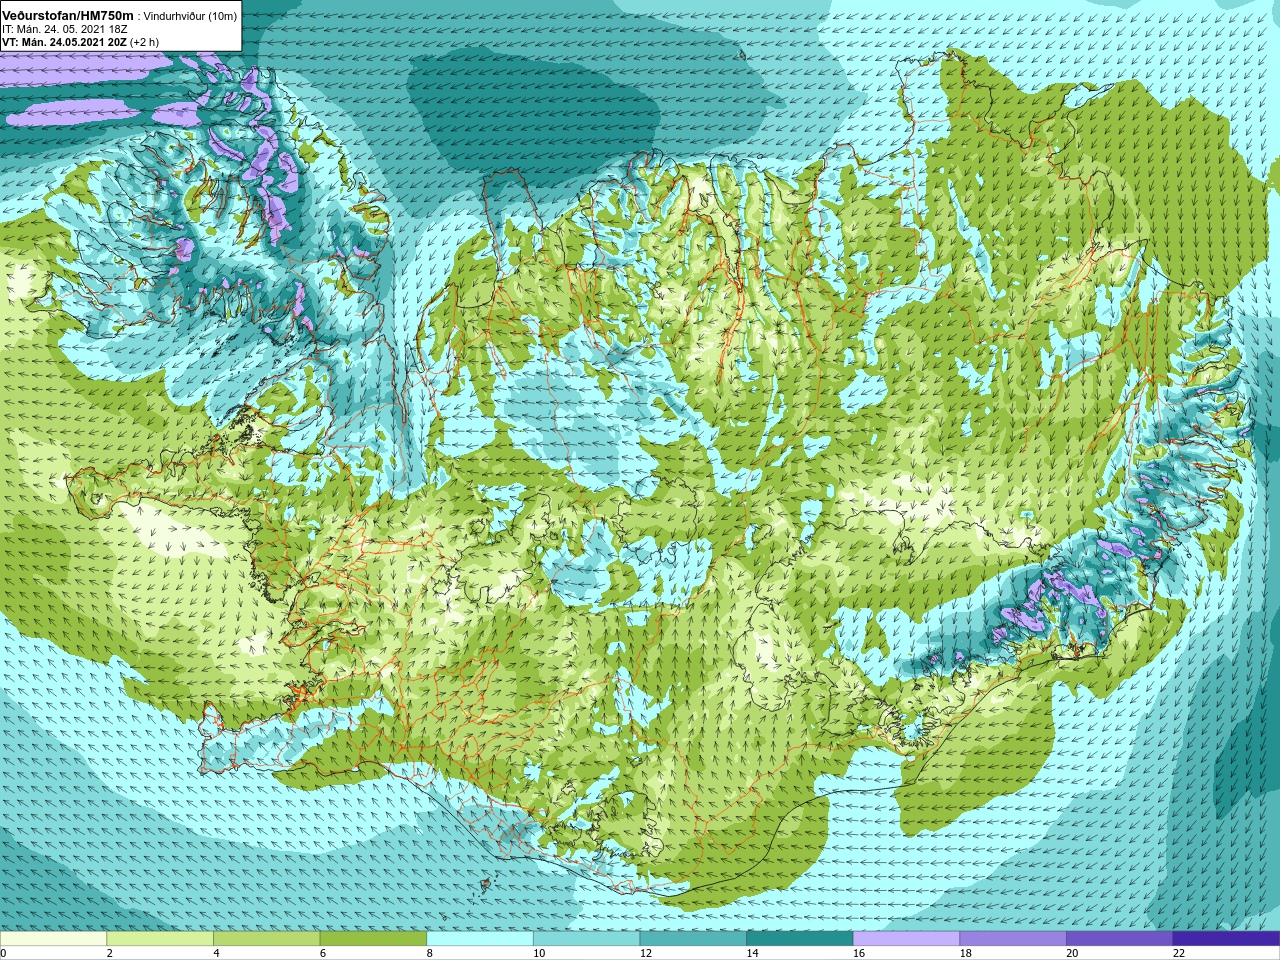Pick the pale yellow 0–2 legend swatch
The height and width of the screenshot is (960, 1280).
[x=53, y=939]
